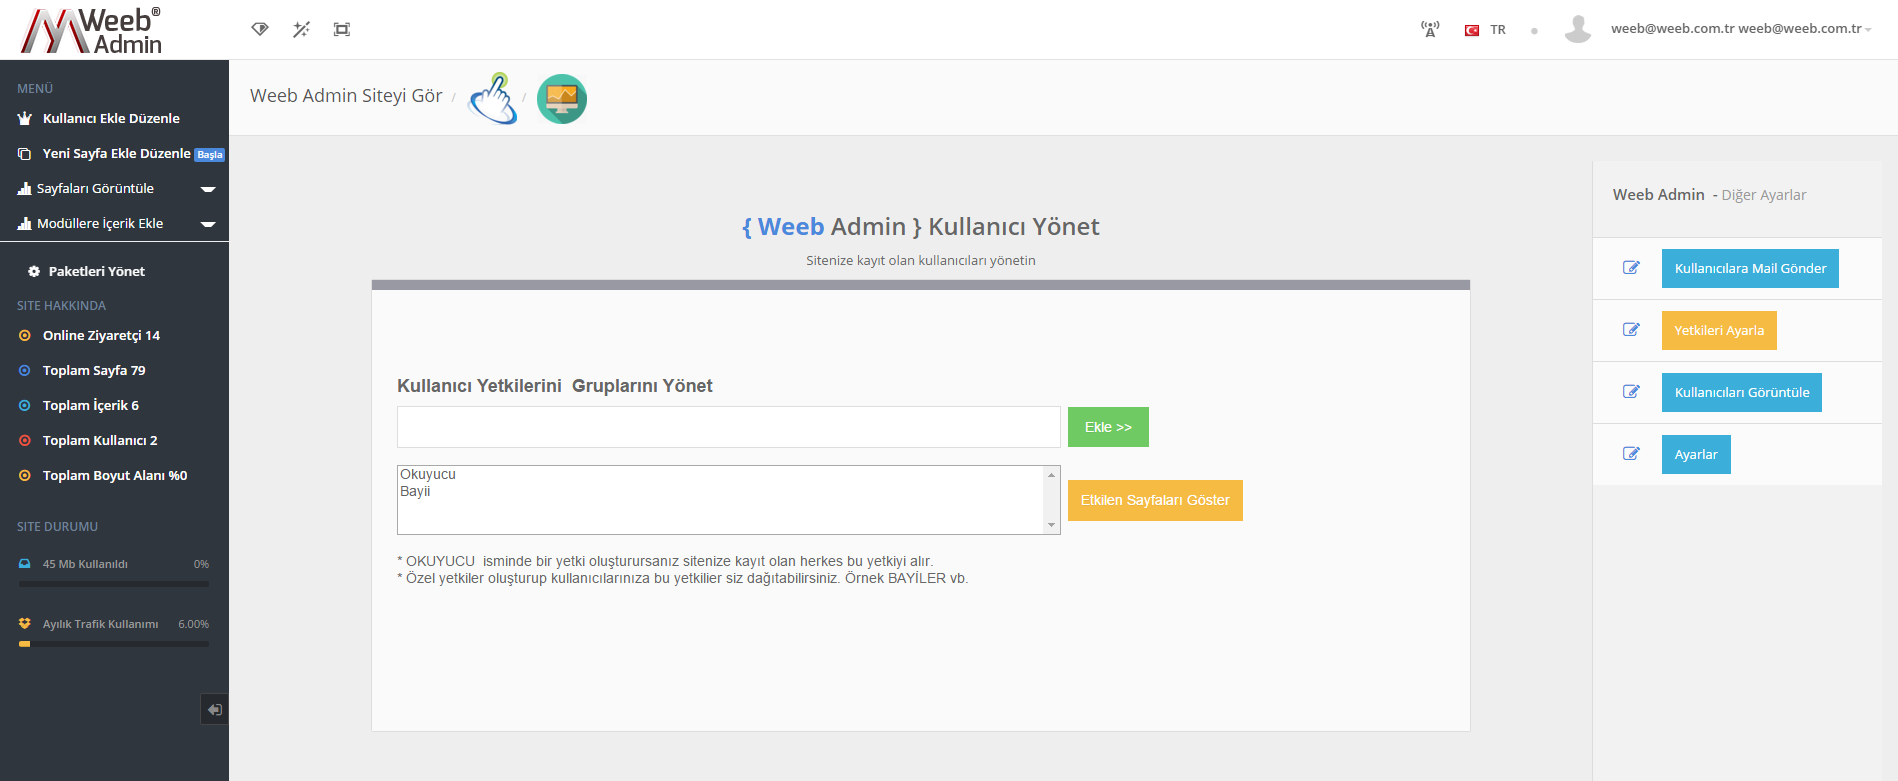Open the weeb@weeb.com.tr account dropdown
The height and width of the screenshot is (781, 1898).
click(x=1740, y=29)
